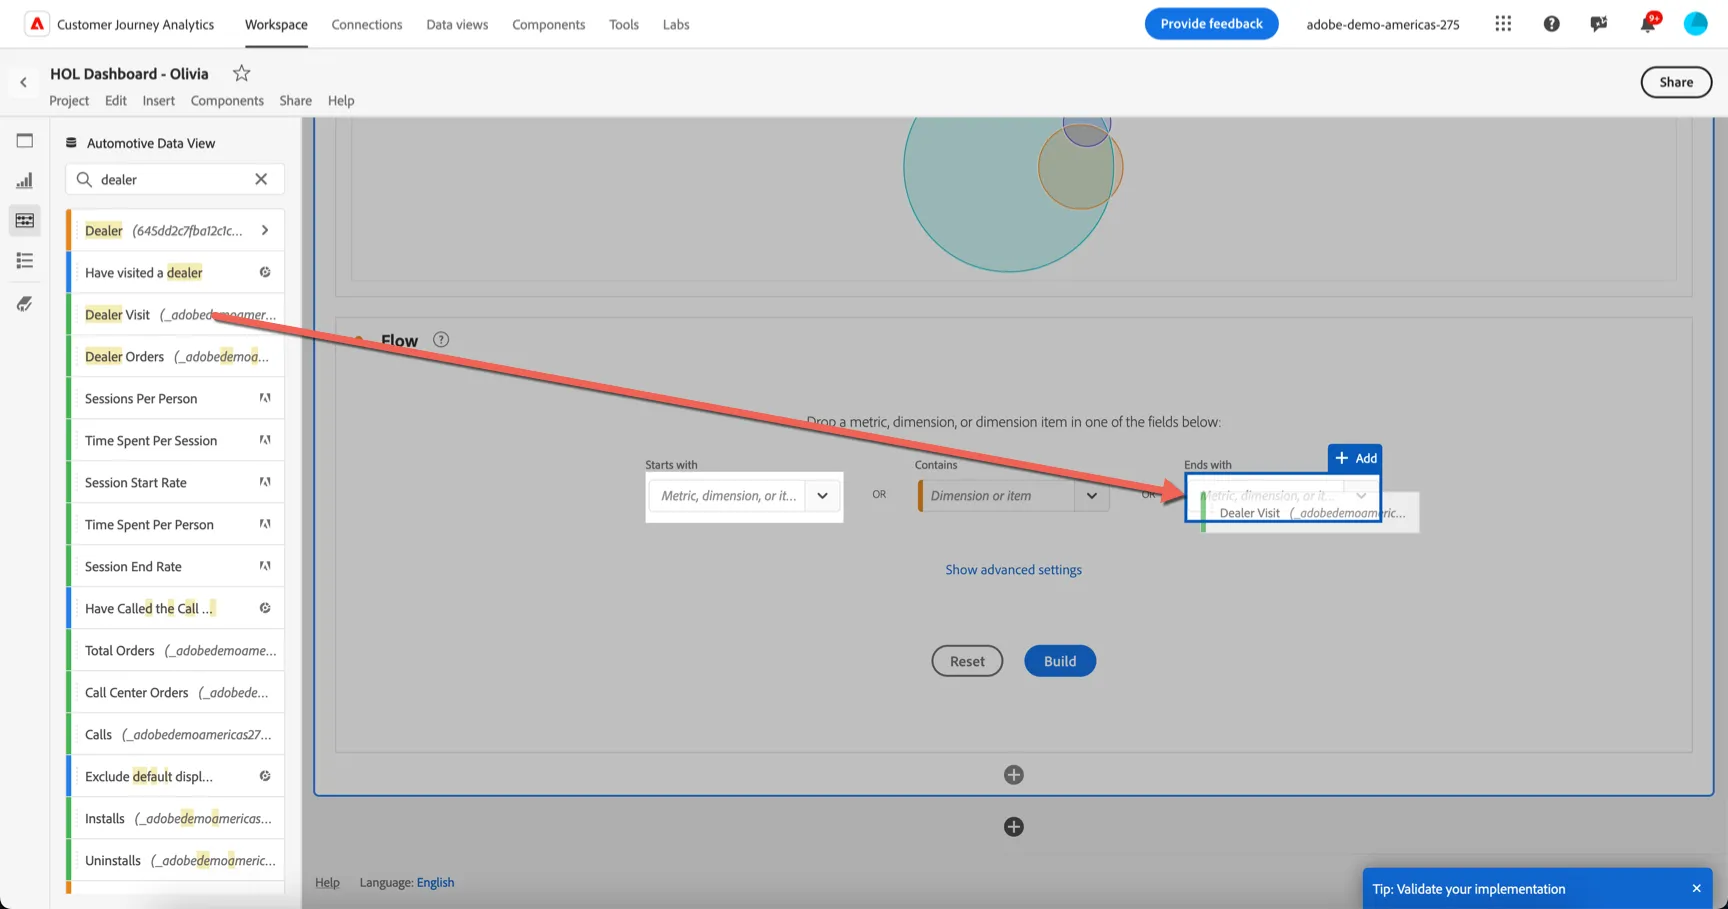Screen dimensions: 1728x909
Task: Select the Dealer Orders metric
Action: (x=176, y=356)
